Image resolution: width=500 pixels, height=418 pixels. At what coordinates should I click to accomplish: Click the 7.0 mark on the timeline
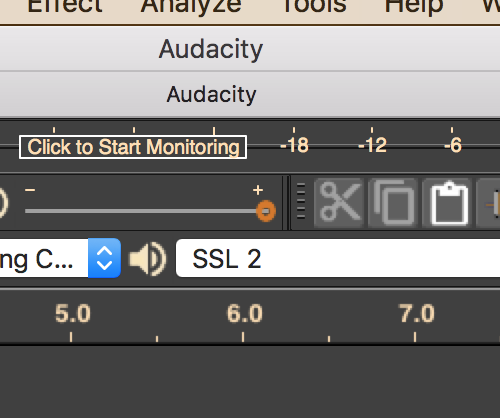pos(417,314)
